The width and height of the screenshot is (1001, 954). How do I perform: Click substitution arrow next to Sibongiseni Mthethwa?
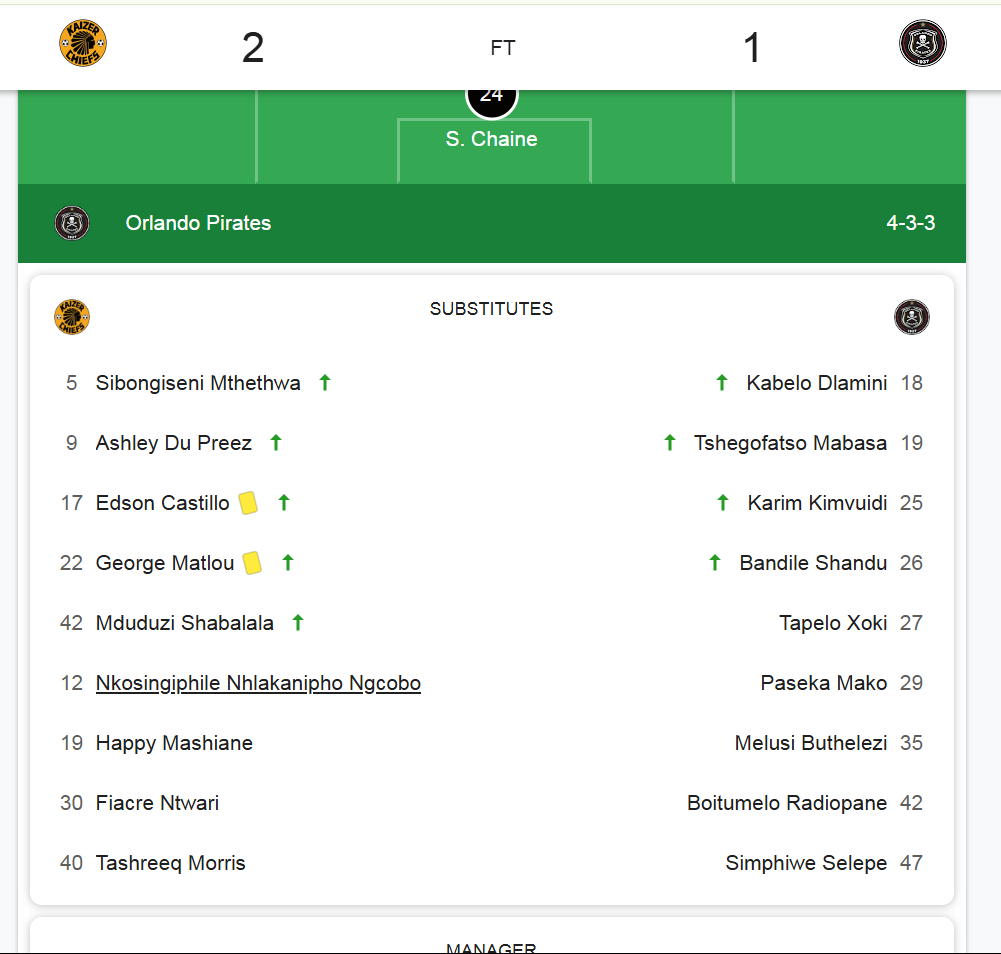click(325, 382)
